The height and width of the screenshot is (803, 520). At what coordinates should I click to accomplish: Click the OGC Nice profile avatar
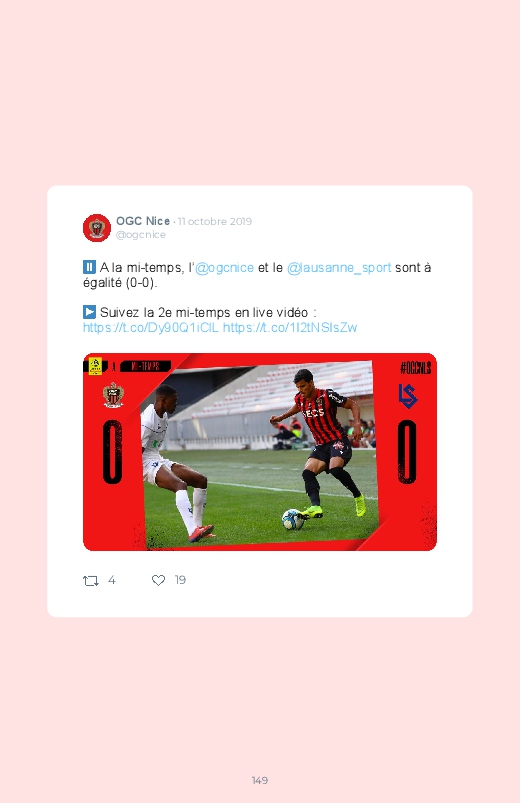(97, 228)
